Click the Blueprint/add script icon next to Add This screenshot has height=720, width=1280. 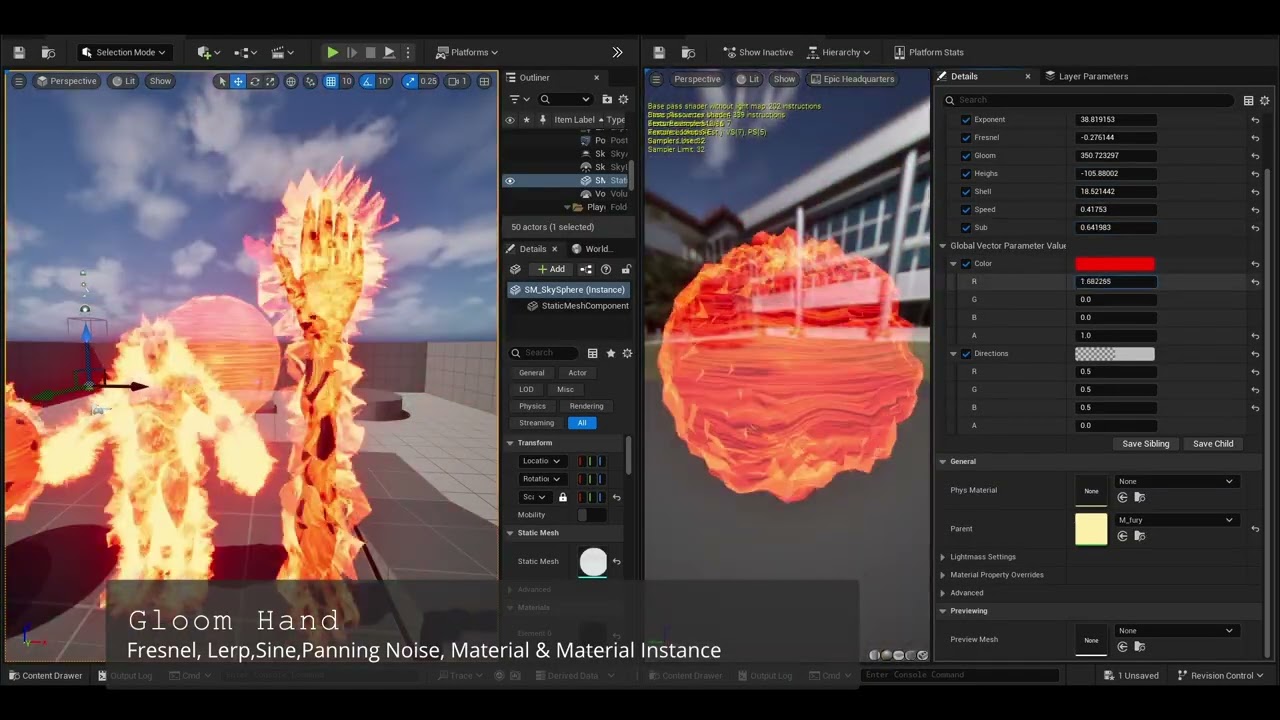coord(586,269)
